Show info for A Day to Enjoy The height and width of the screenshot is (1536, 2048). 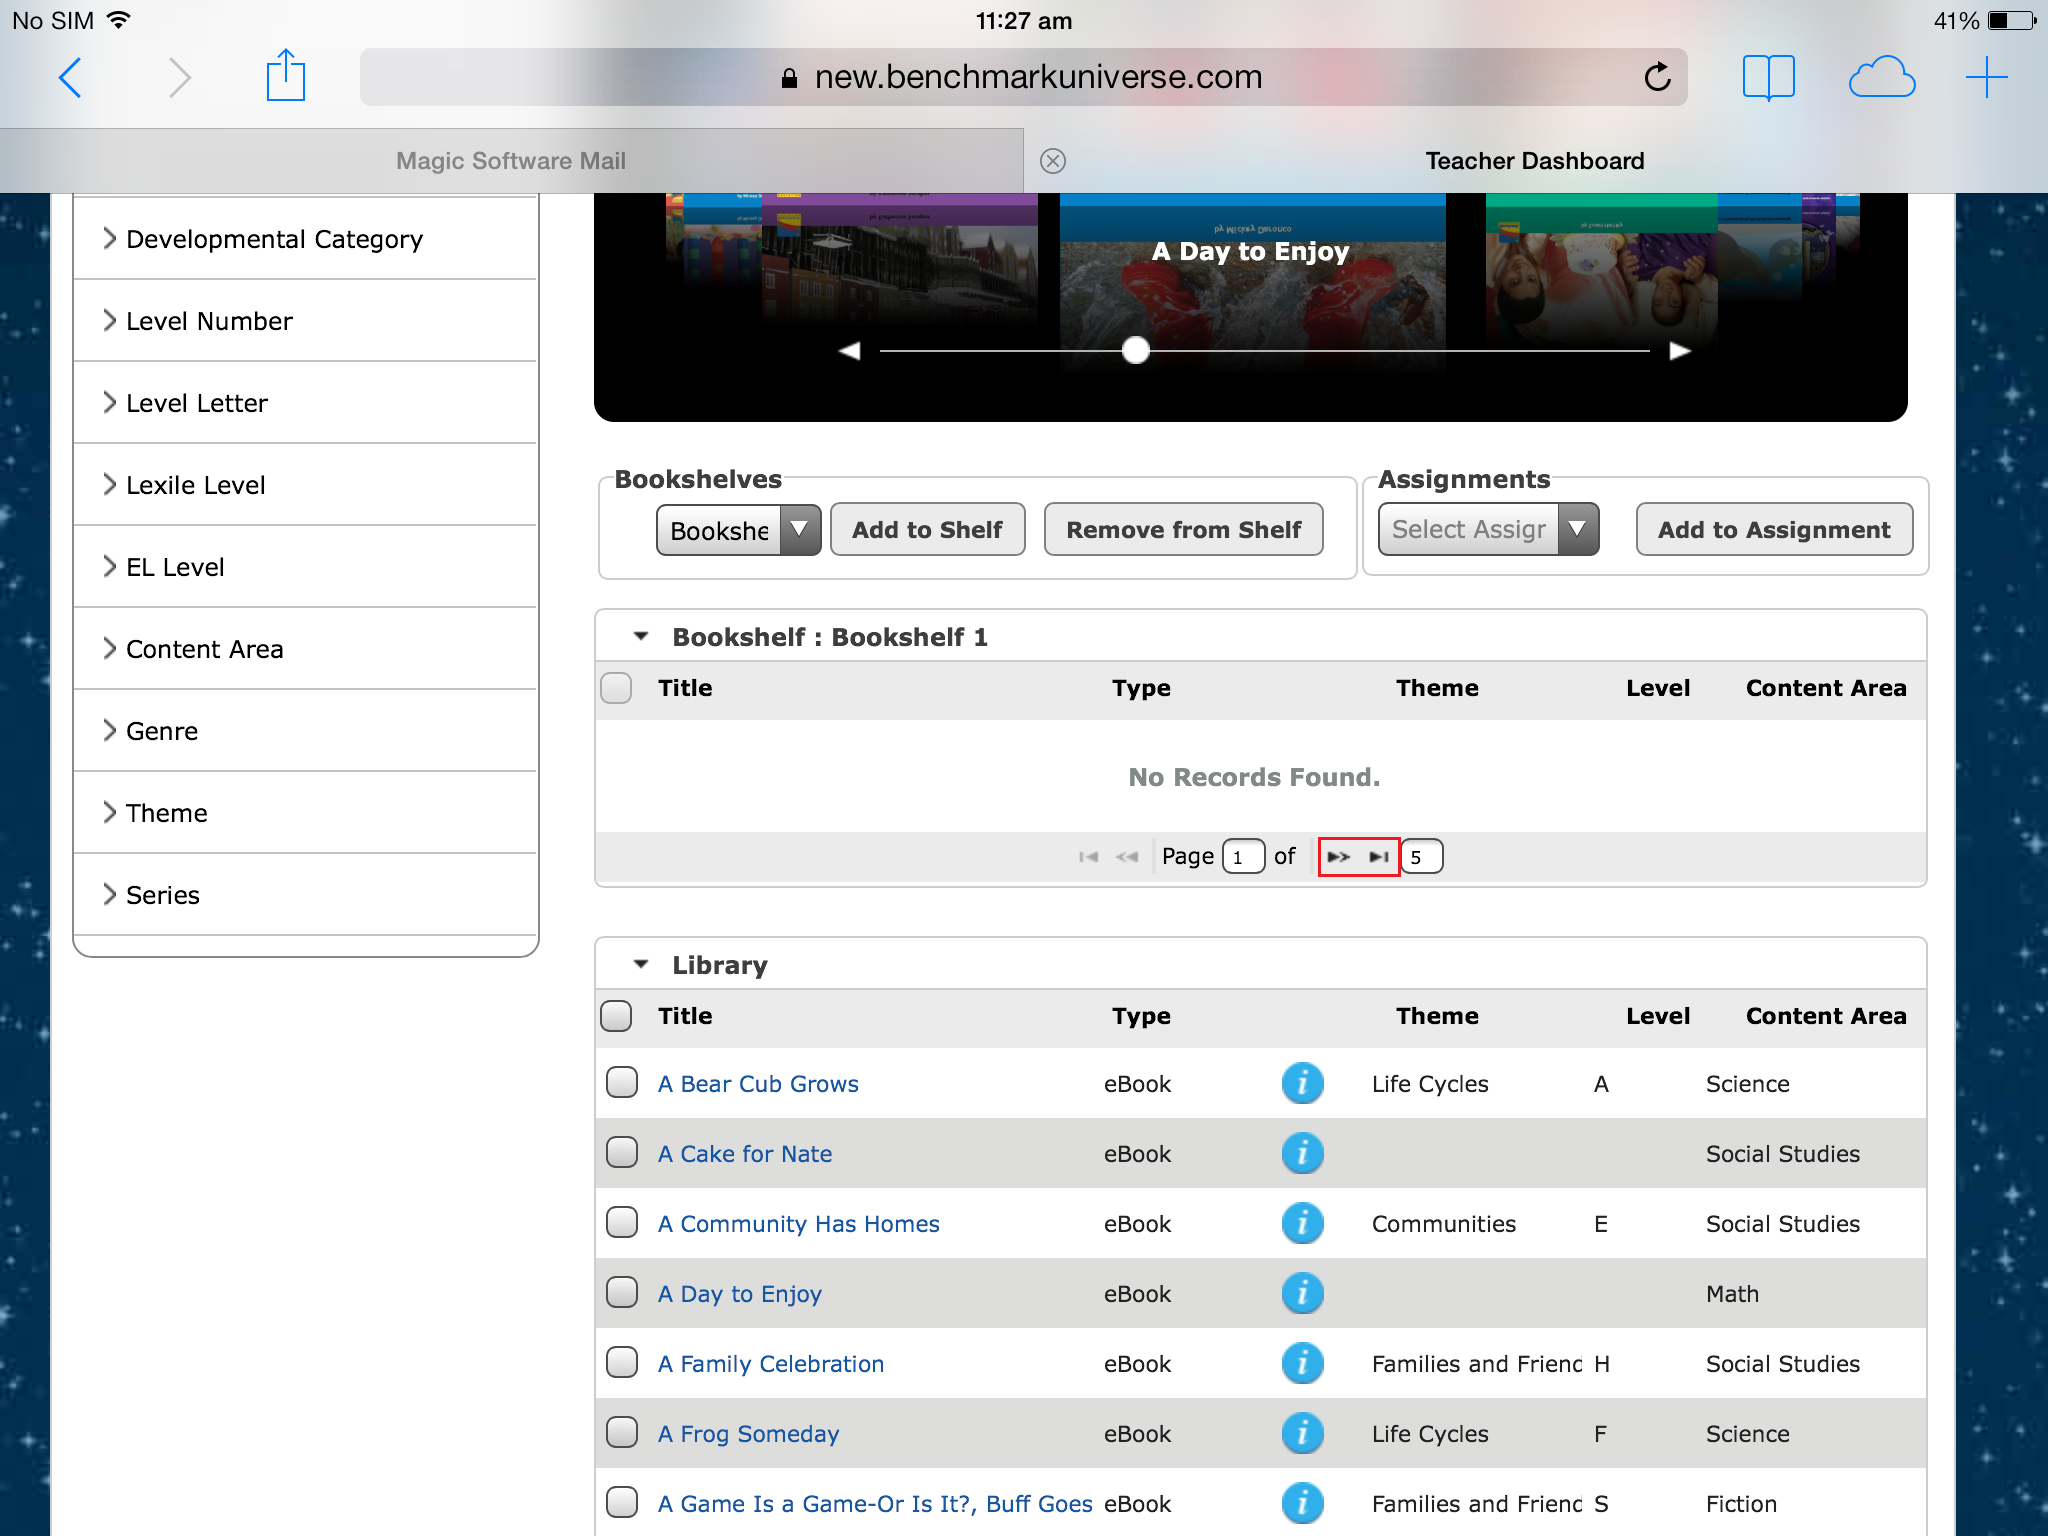click(1302, 1293)
